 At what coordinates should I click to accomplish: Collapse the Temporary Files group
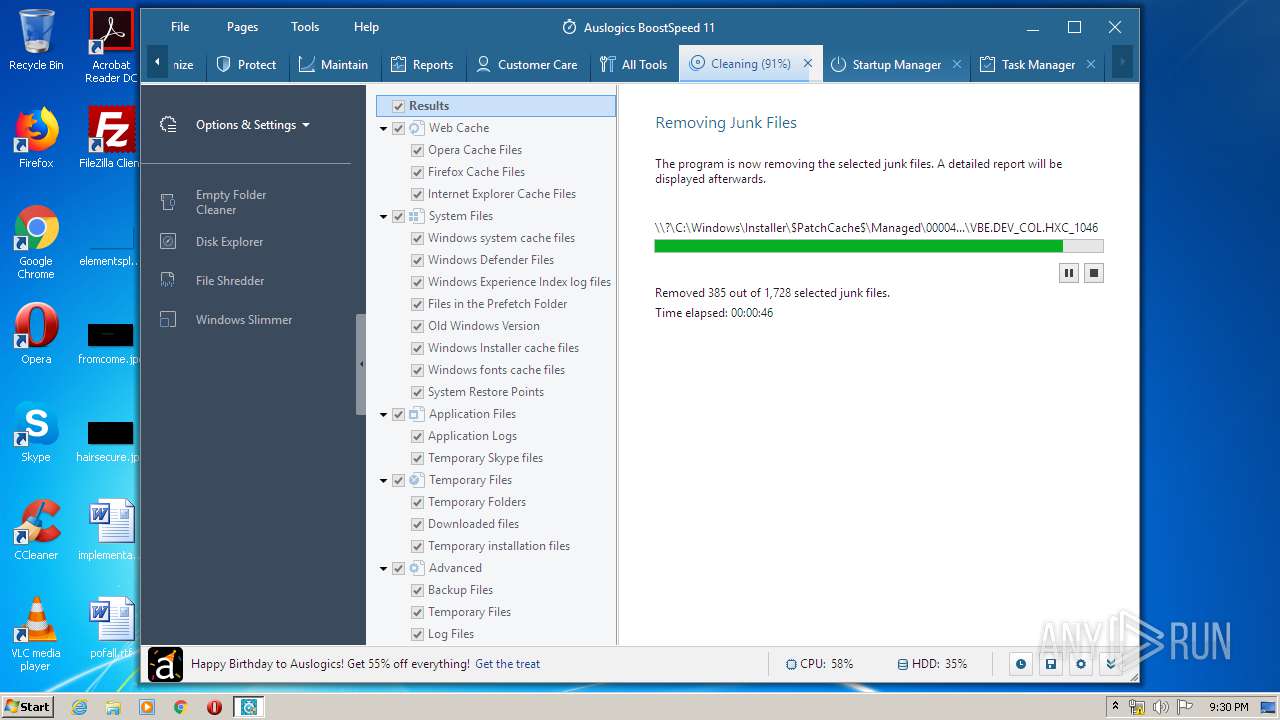pos(383,480)
